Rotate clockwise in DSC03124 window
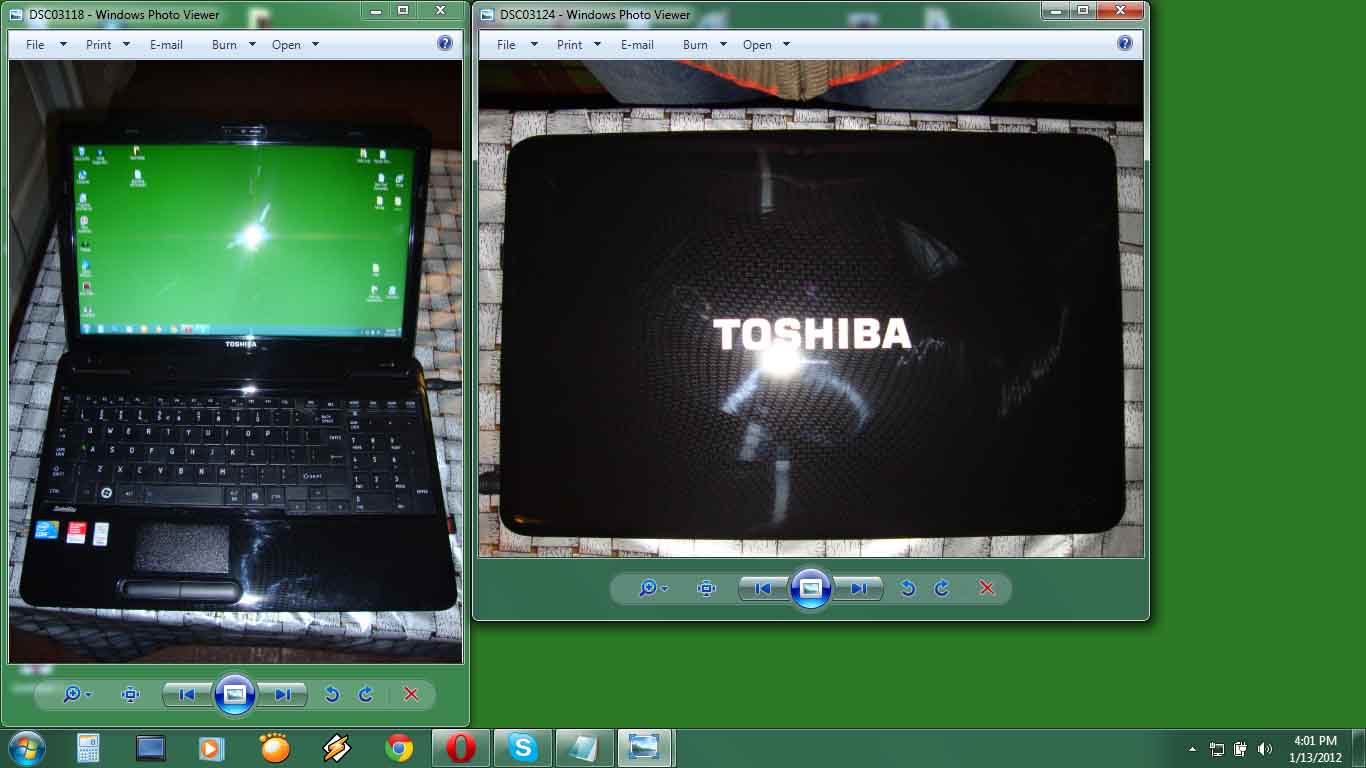The width and height of the screenshot is (1366, 768). click(x=942, y=588)
